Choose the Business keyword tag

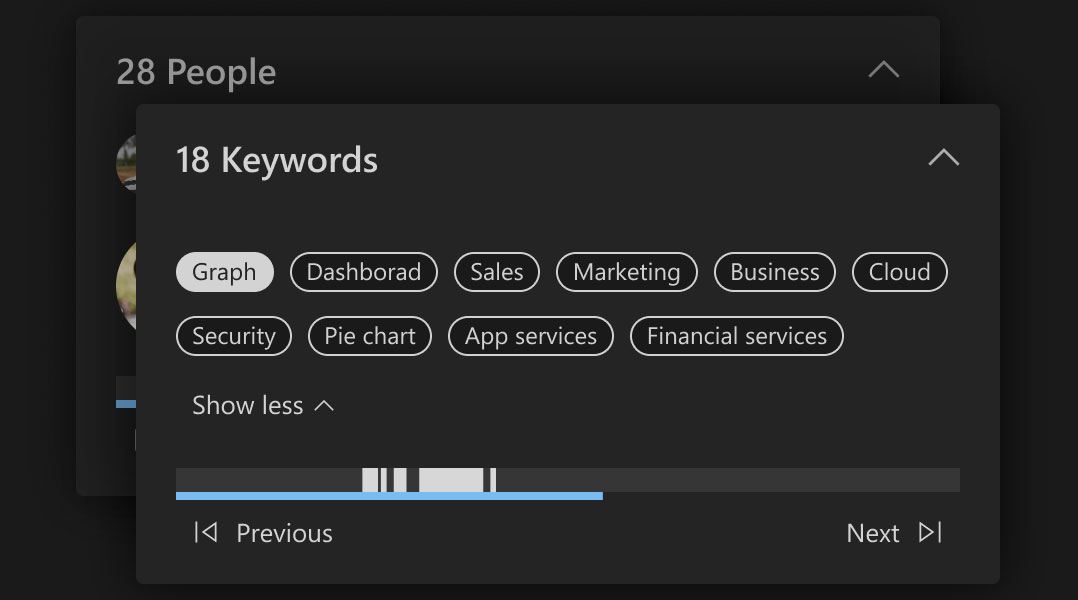774,272
